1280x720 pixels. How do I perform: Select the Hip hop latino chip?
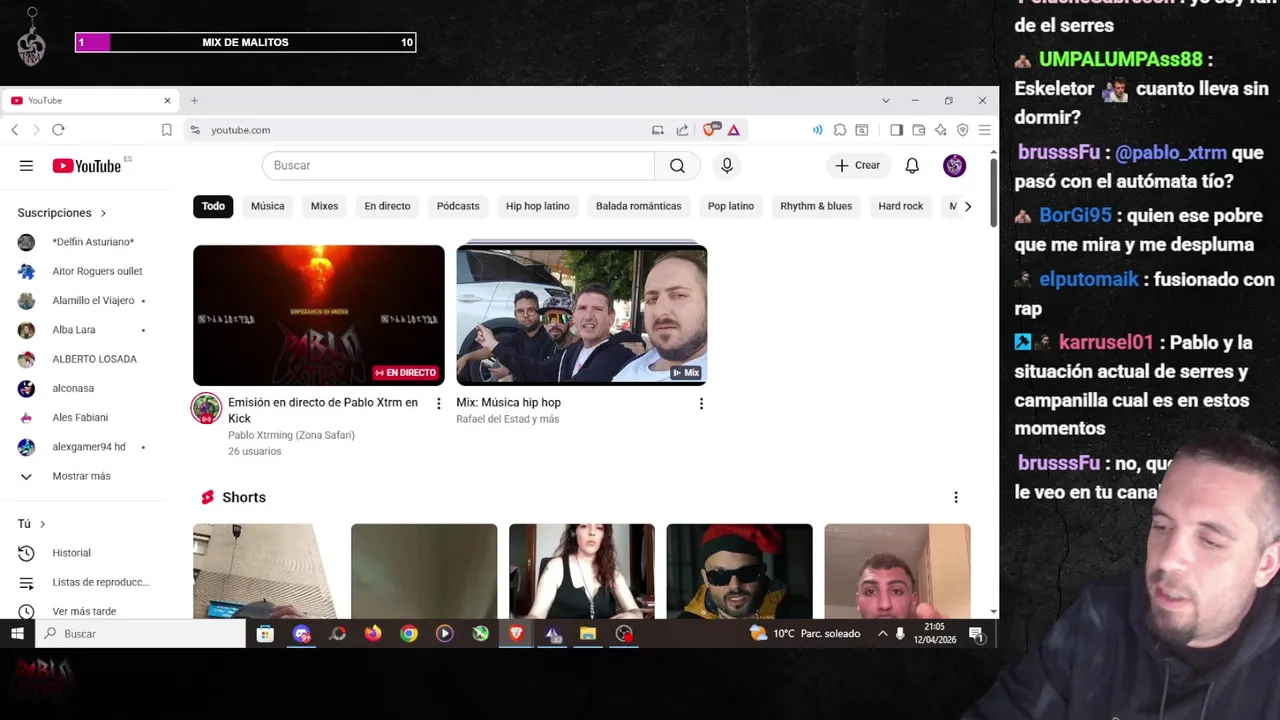coord(538,206)
